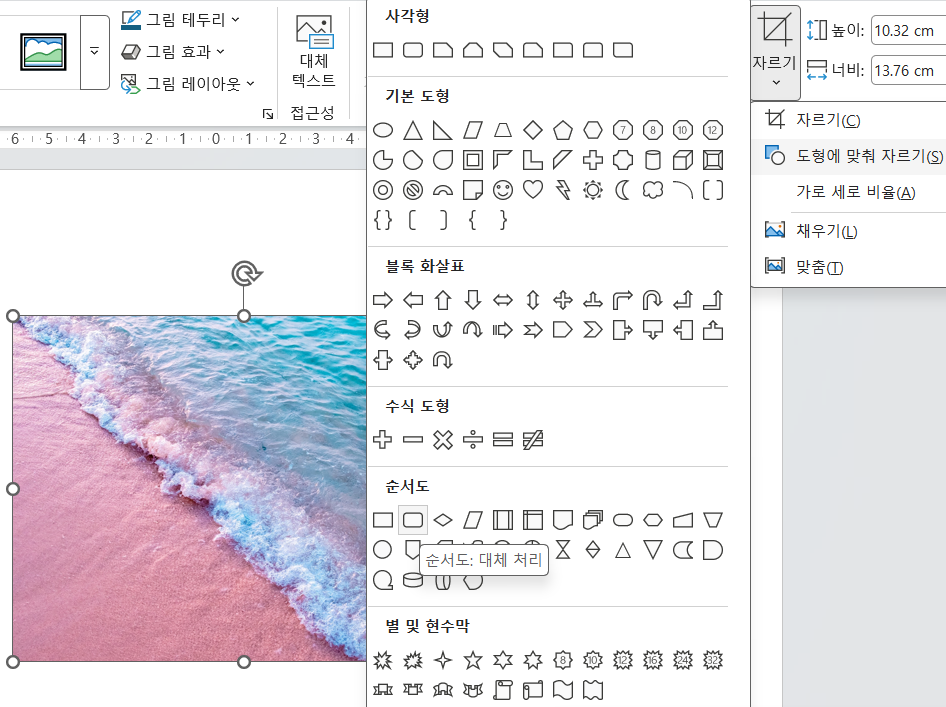
Task: Open 가로 세로 비율(A) submenu
Action: tap(848, 192)
